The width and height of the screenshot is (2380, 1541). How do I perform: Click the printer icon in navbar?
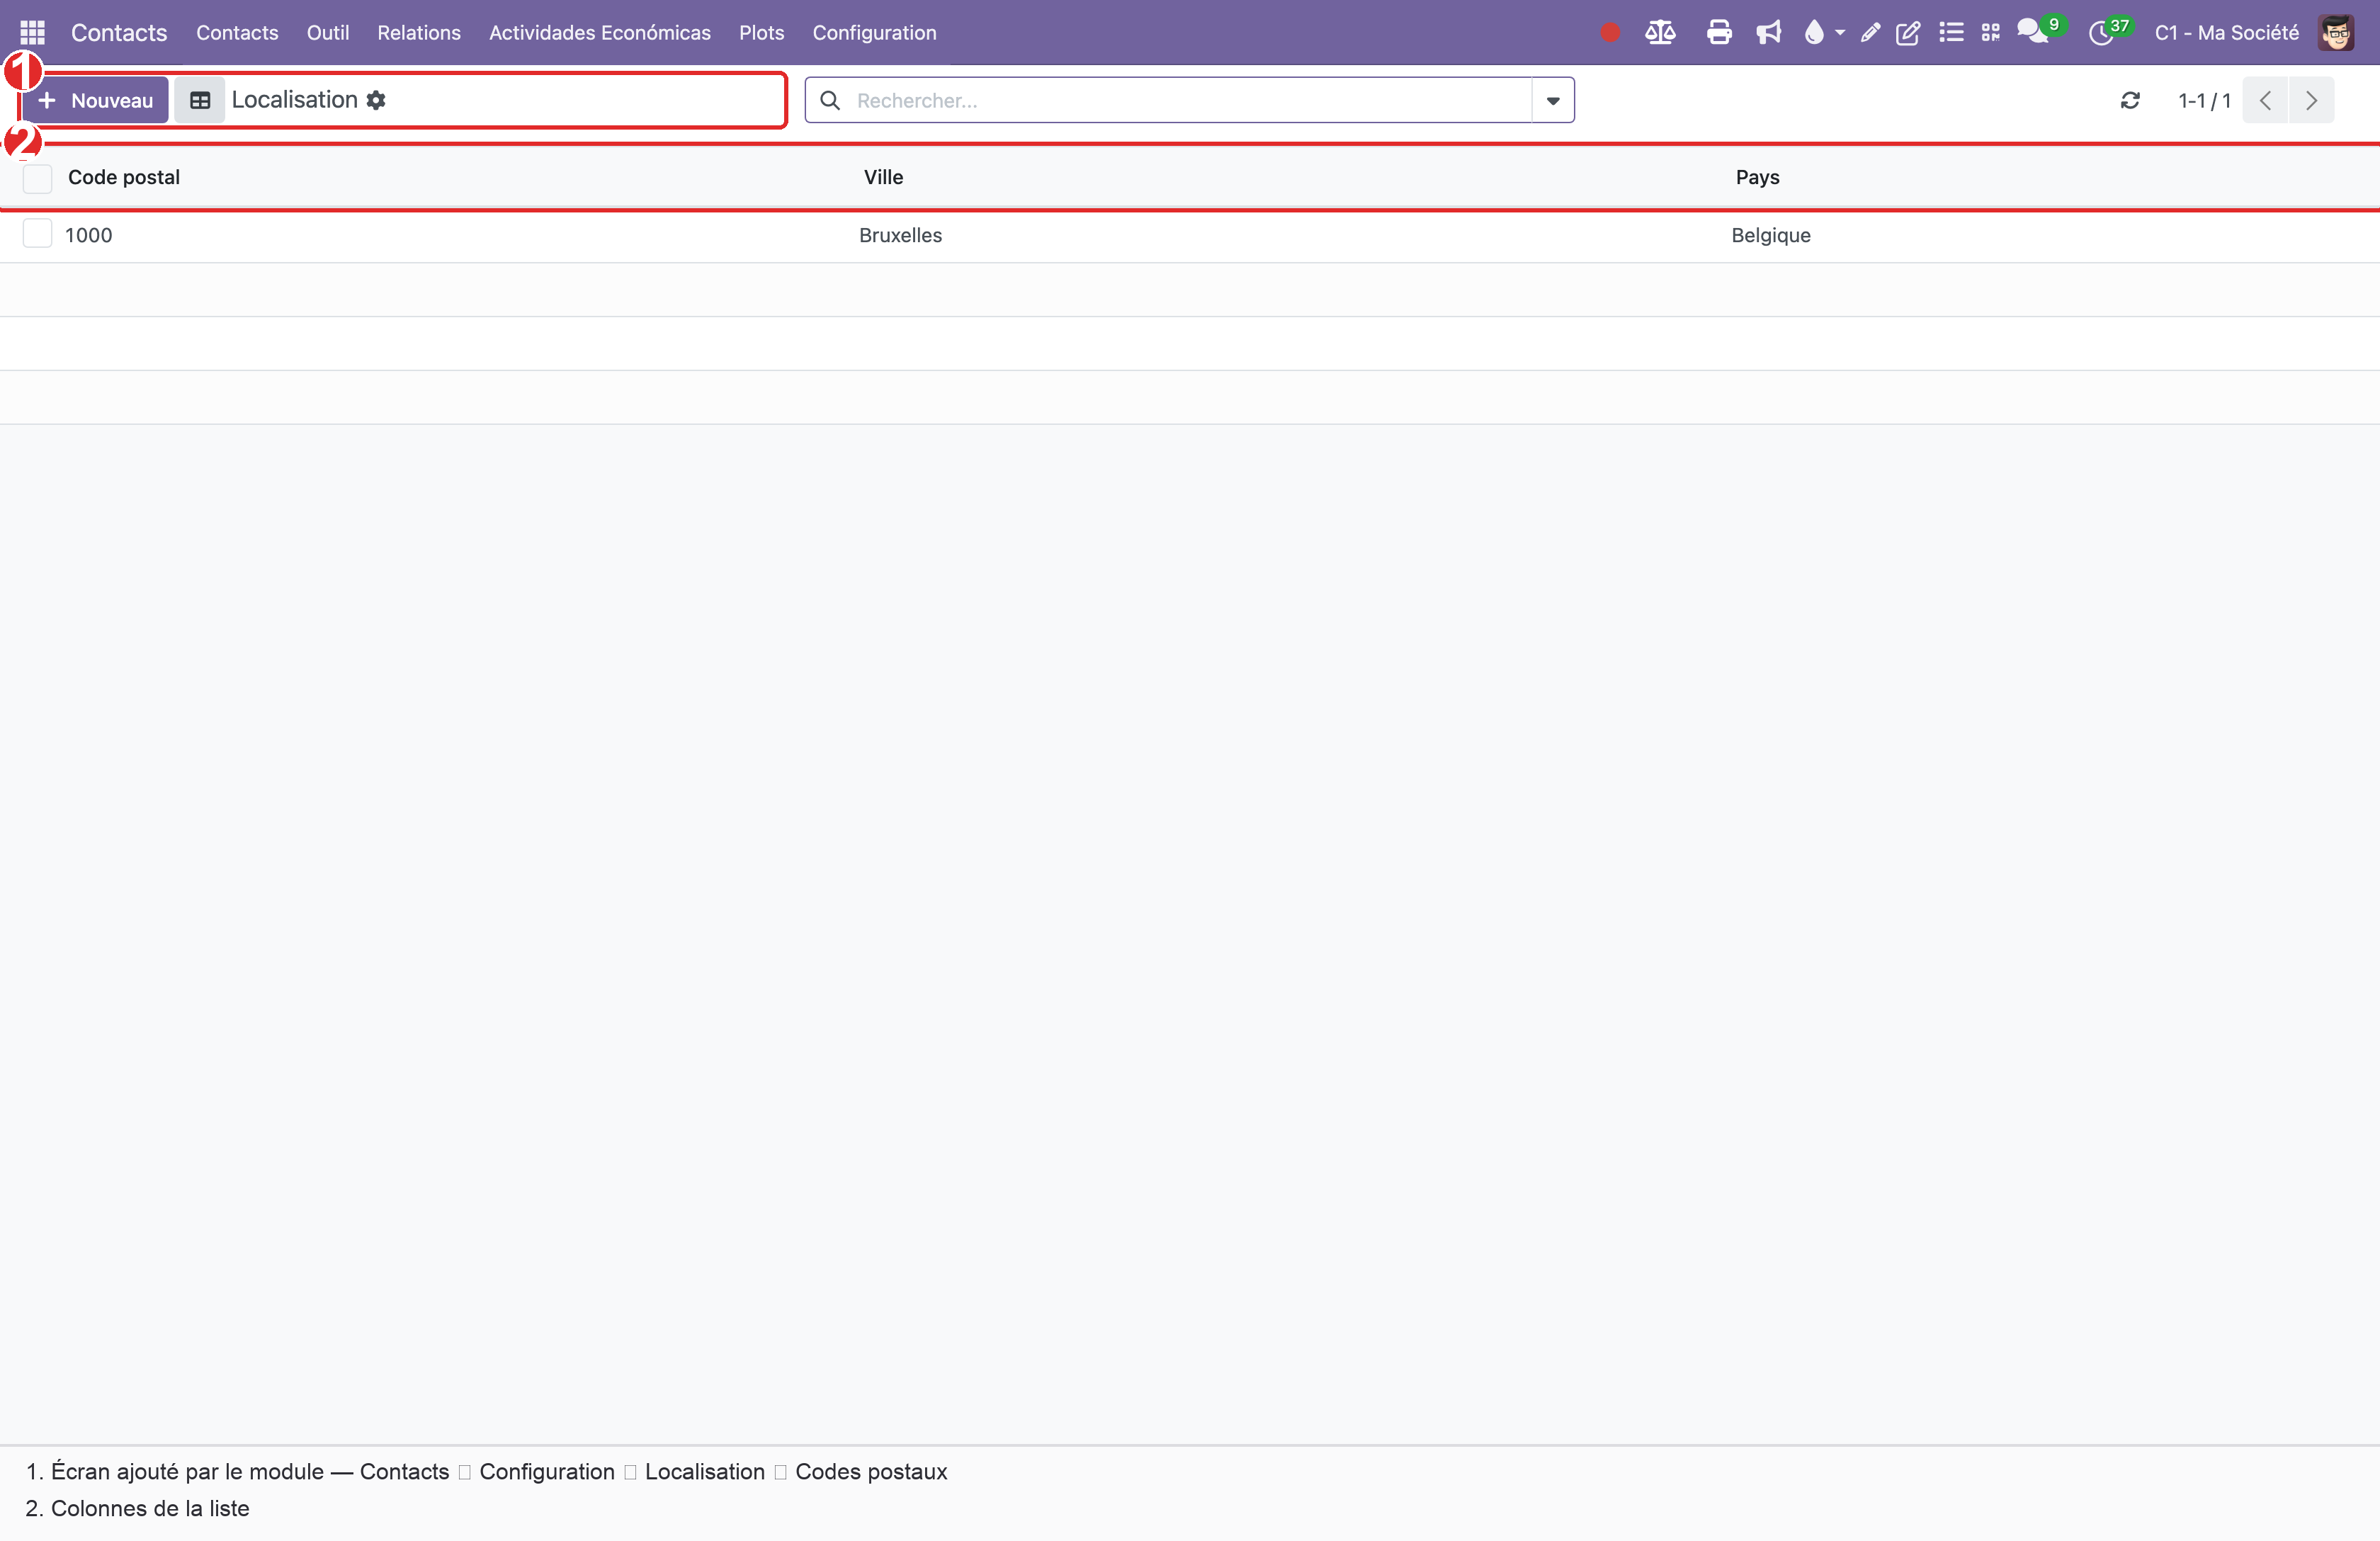1719,33
